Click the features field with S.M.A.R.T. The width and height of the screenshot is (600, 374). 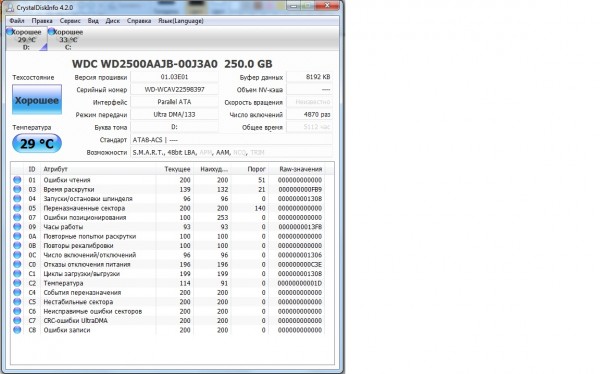(x=232, y=152)
